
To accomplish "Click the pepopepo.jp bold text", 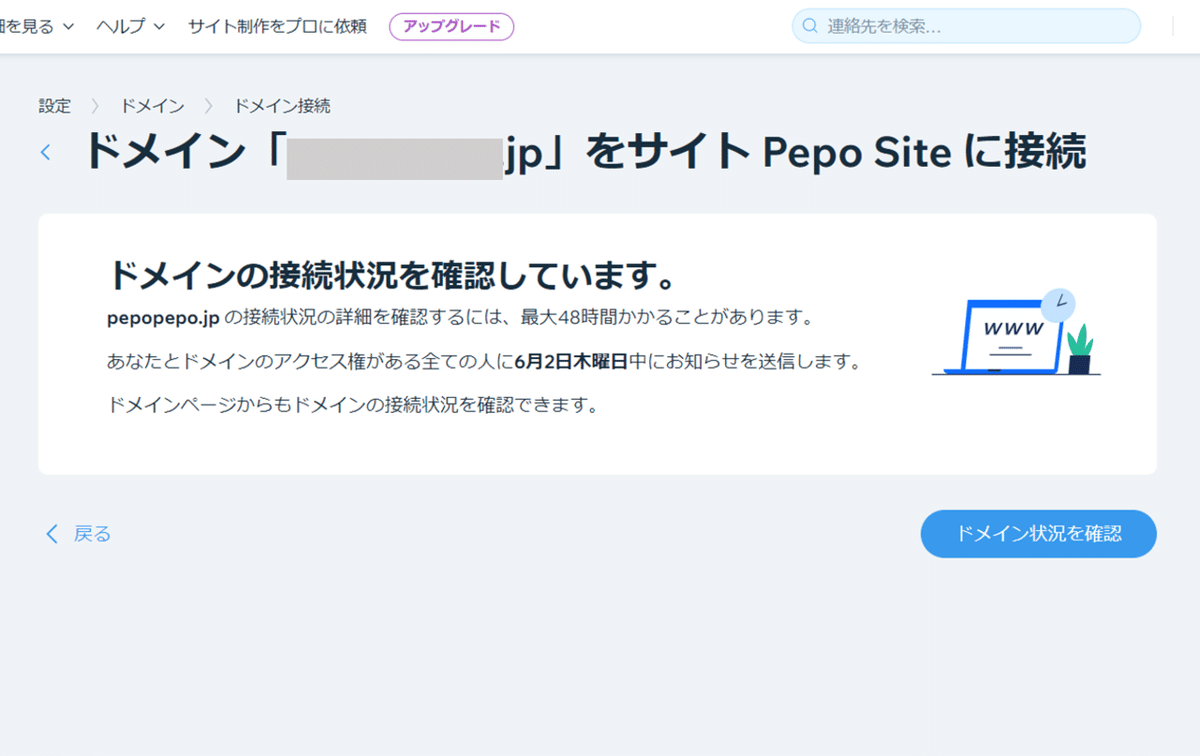I will [163, 319].
